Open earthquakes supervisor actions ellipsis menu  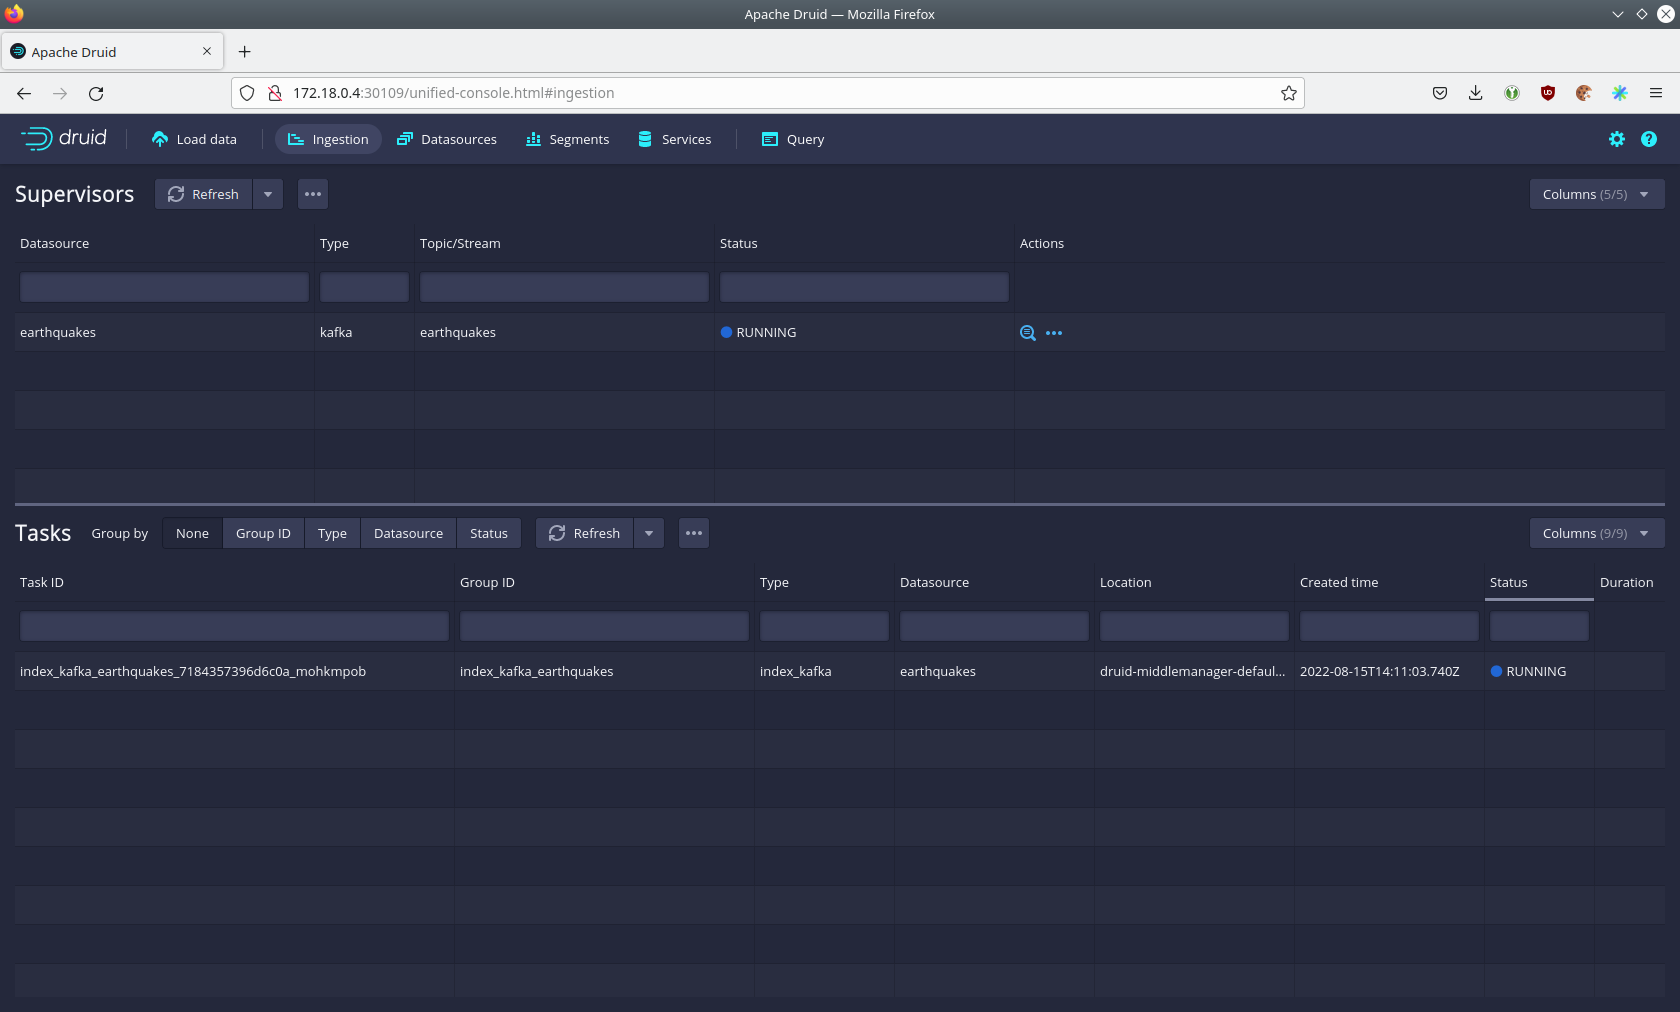(x=1054, y=333)
